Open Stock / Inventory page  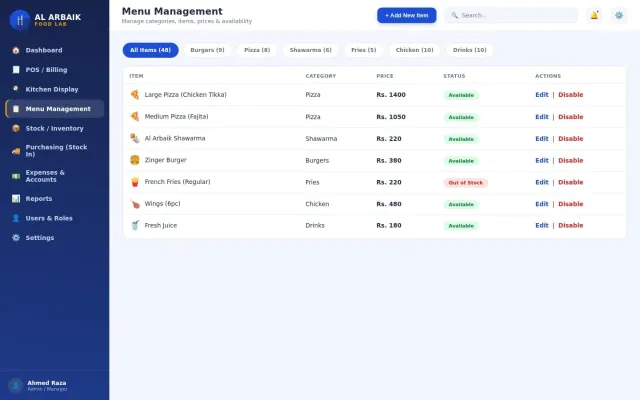[54, 128]
